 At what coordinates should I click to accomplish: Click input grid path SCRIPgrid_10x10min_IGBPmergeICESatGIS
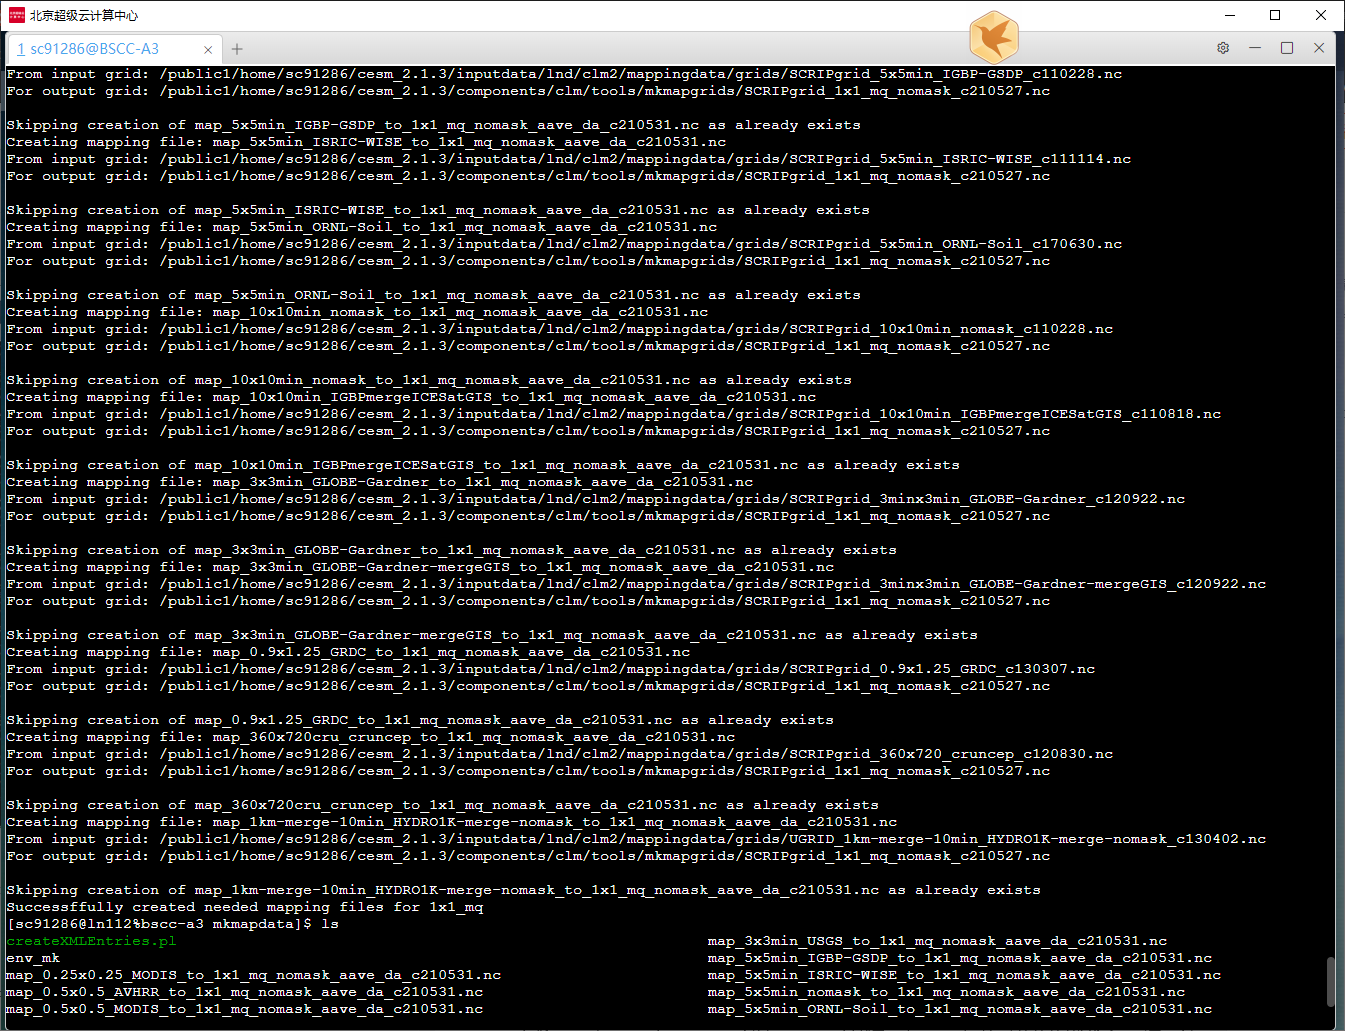[690, 414]
